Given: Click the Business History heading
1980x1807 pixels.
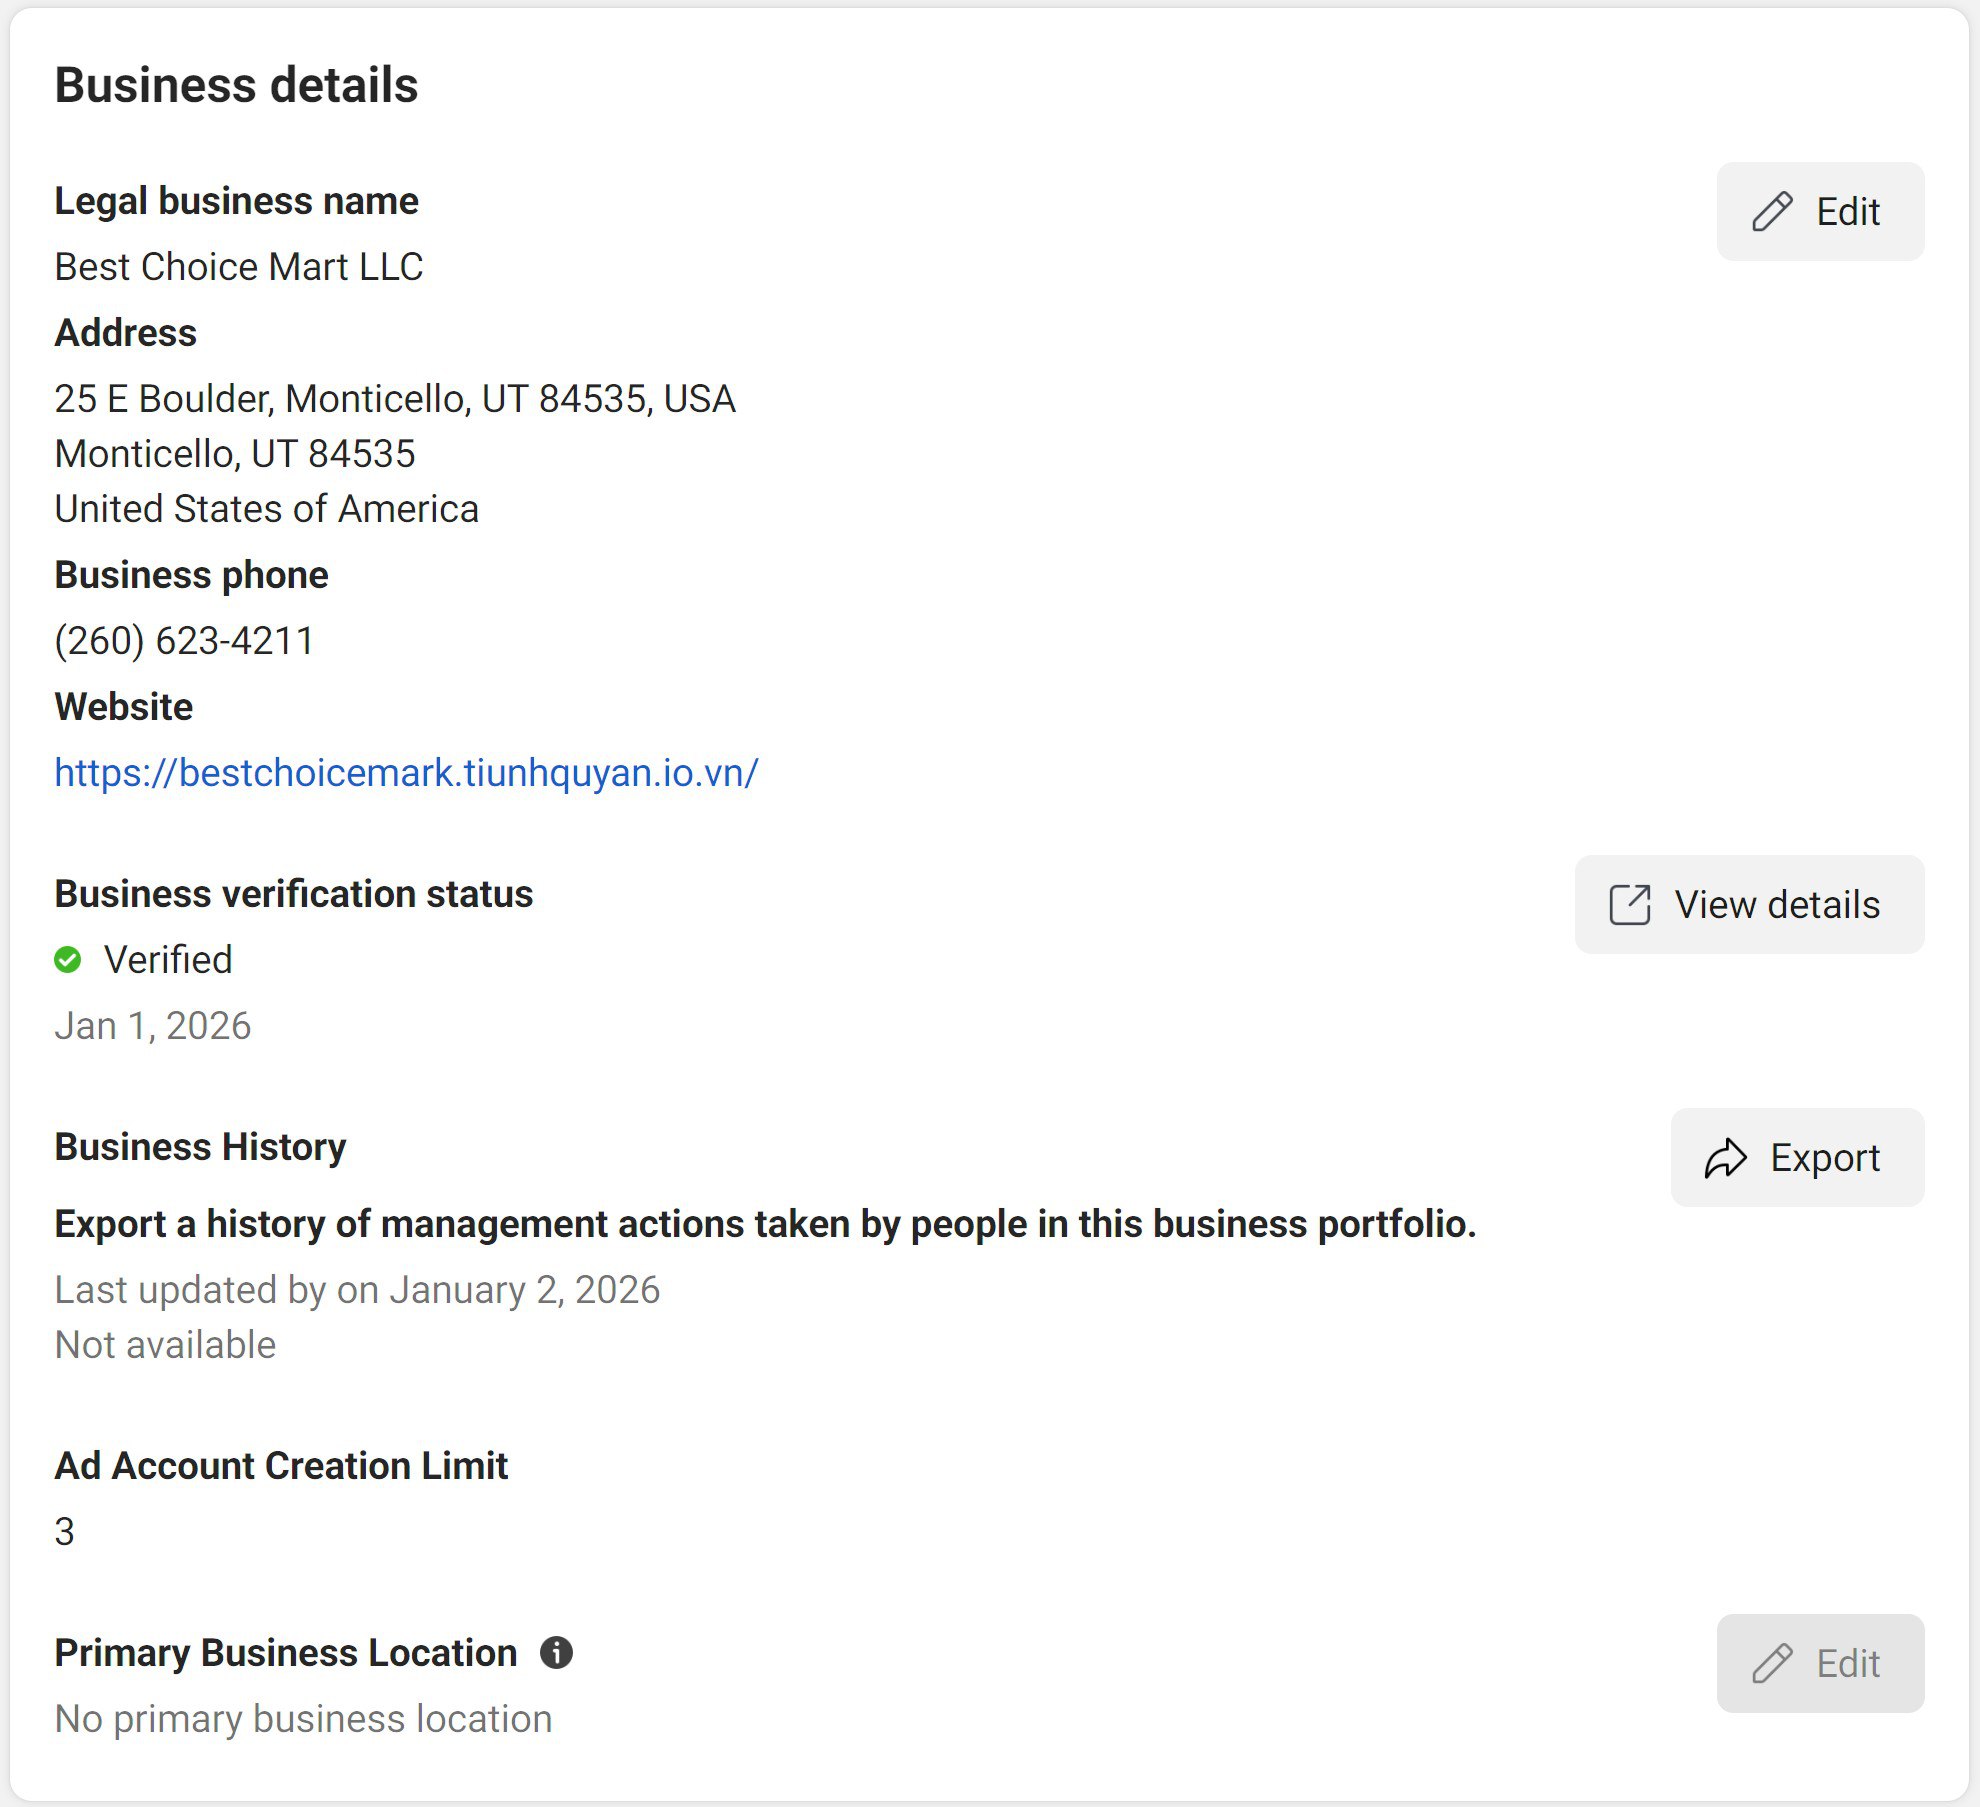Looking at the screenshot, I should coord(200,1147).
